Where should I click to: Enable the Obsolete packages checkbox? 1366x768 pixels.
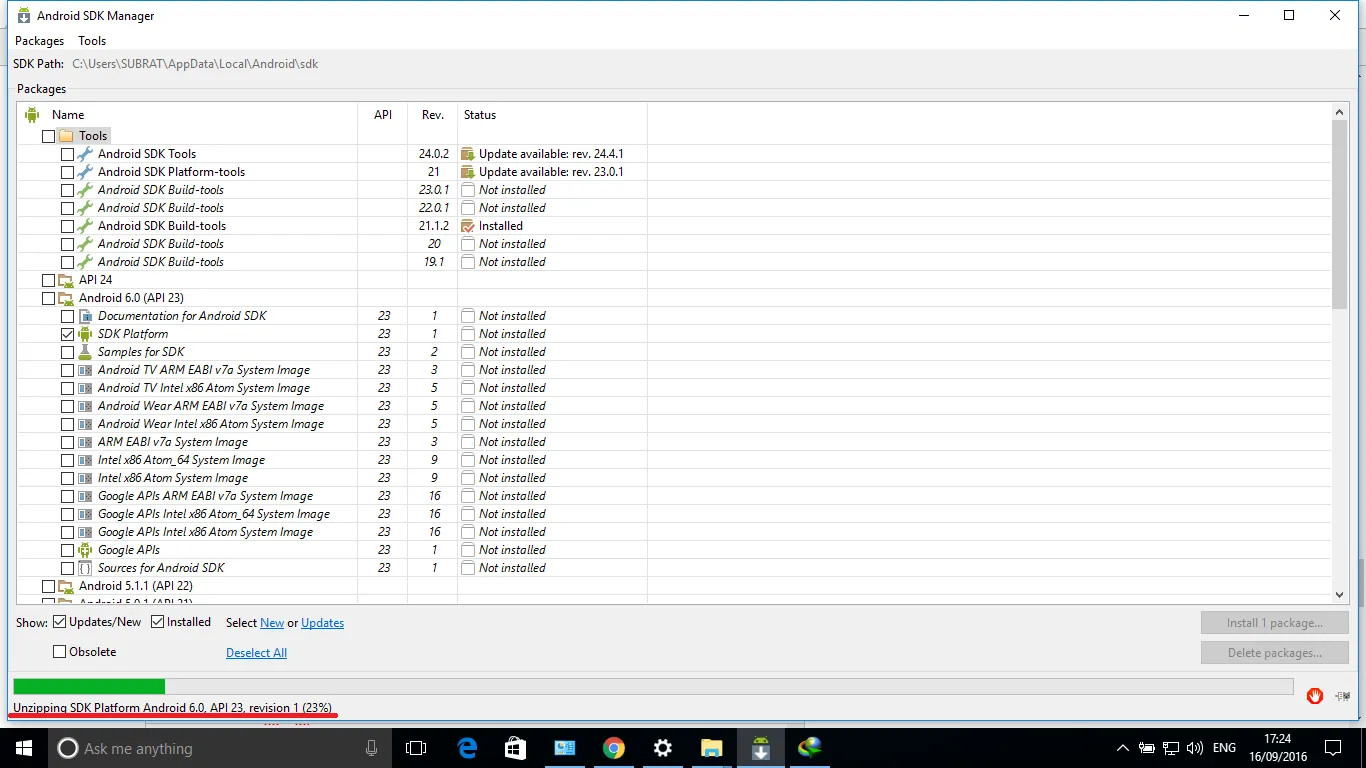(60, 652)
